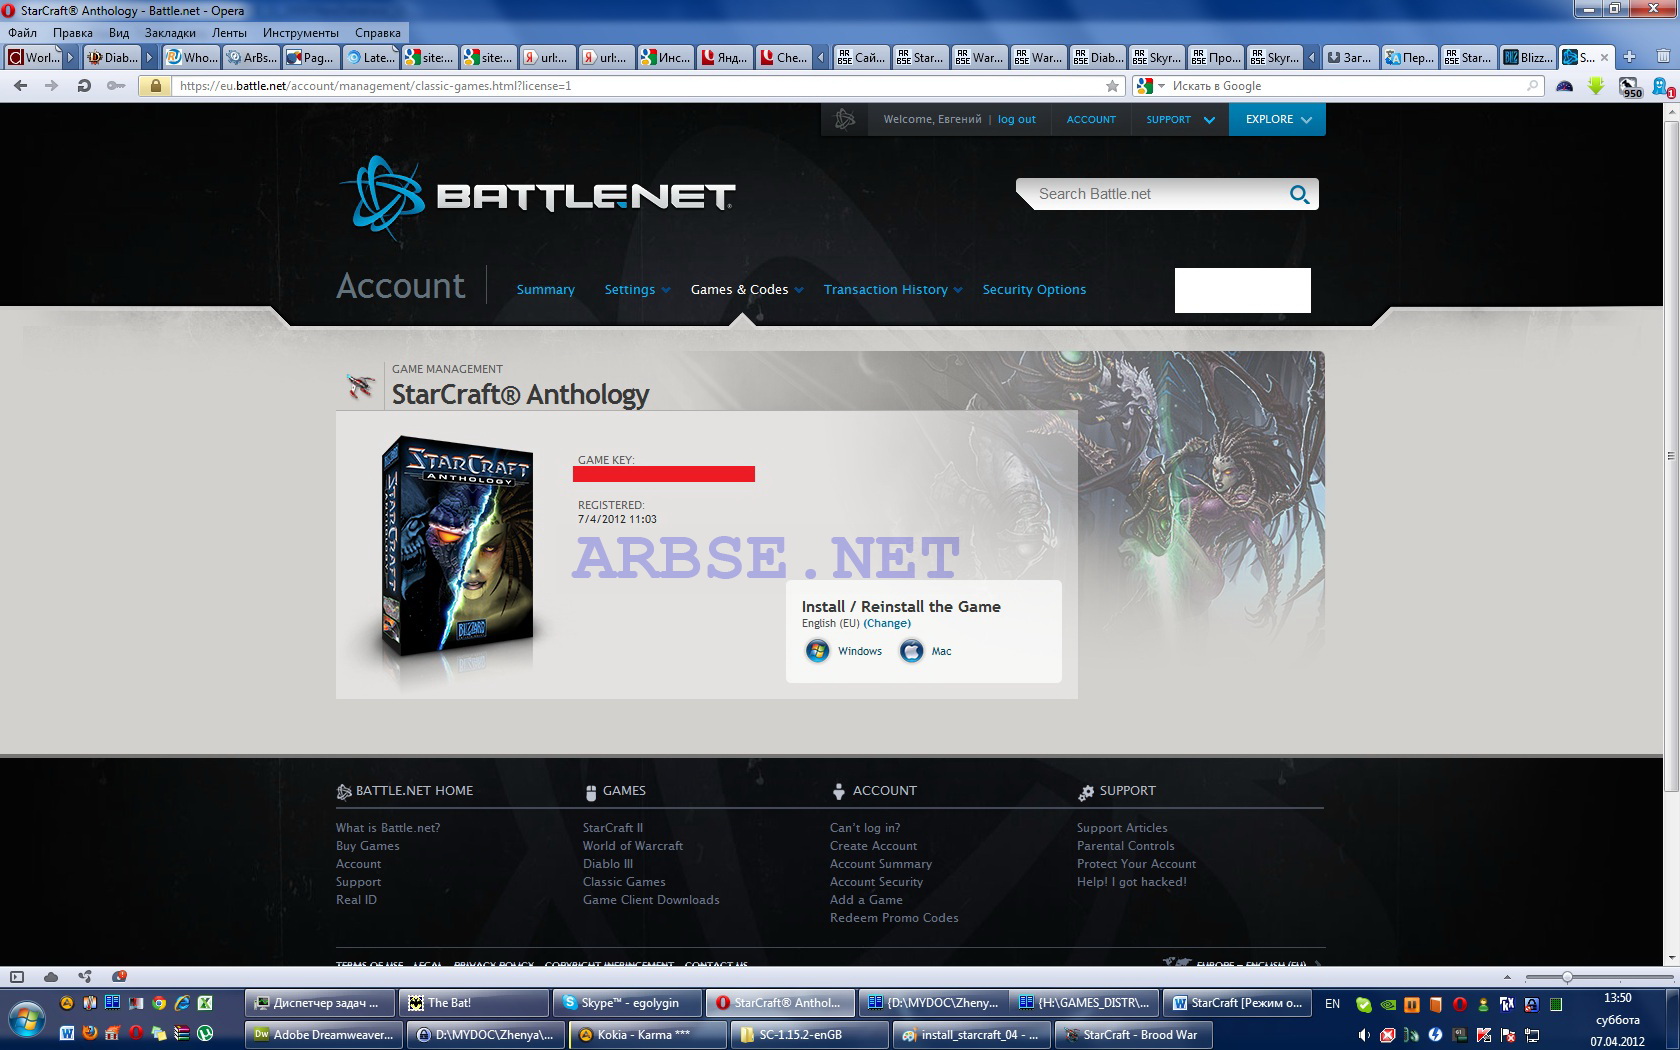Open the closed tabs trash icon
Image resolution: width=1680 pixels, height=1050 pixels.
(1663, 57)
